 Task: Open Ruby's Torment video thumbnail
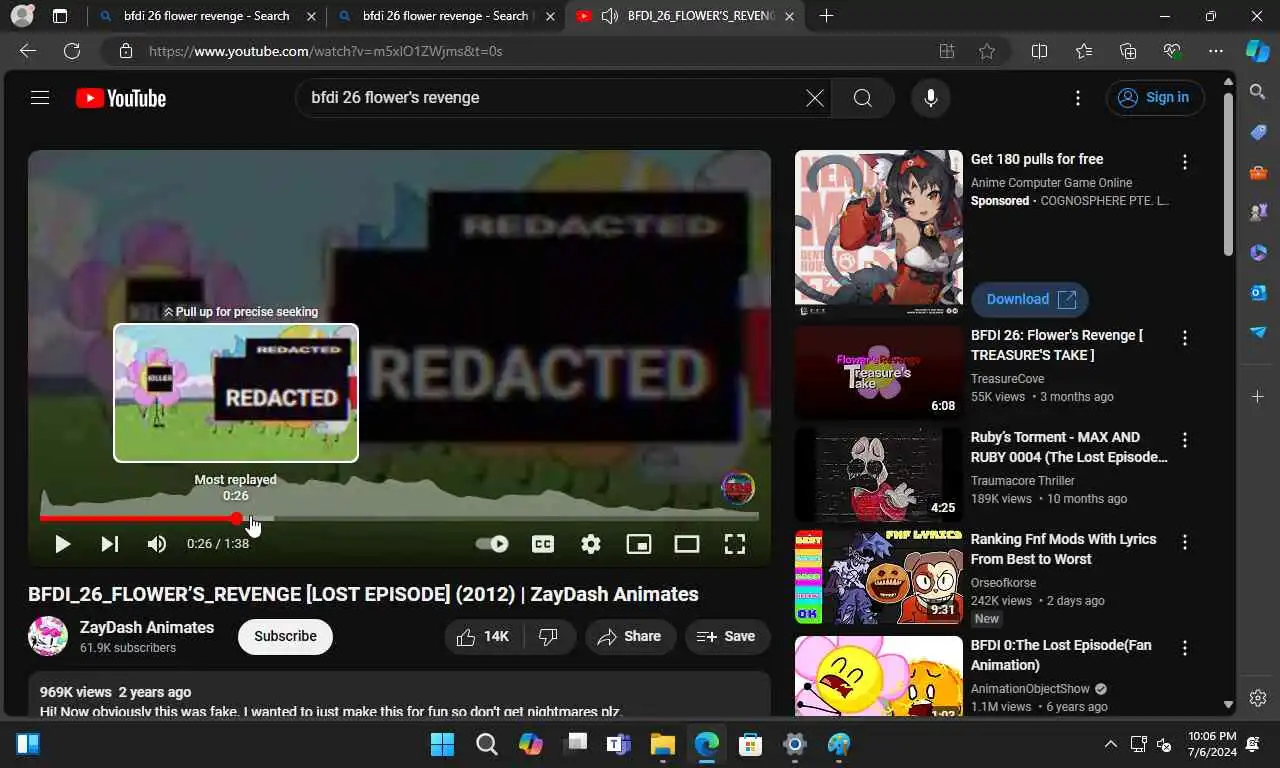tap(879, 474)
